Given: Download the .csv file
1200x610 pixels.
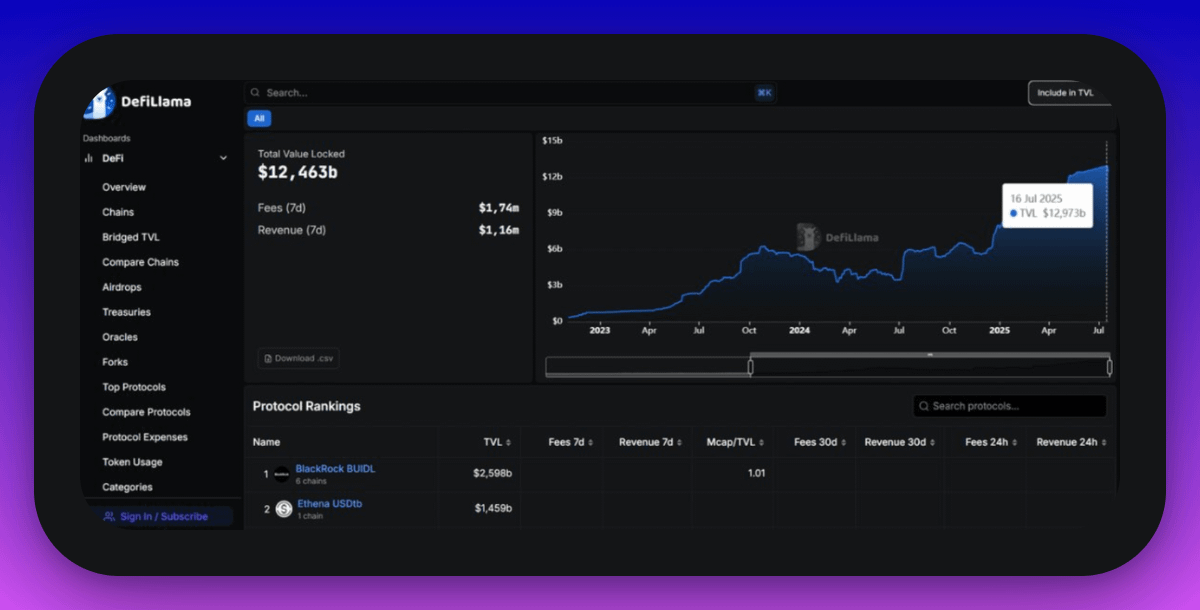Looking at the screenshot, I should coord(298,358).
